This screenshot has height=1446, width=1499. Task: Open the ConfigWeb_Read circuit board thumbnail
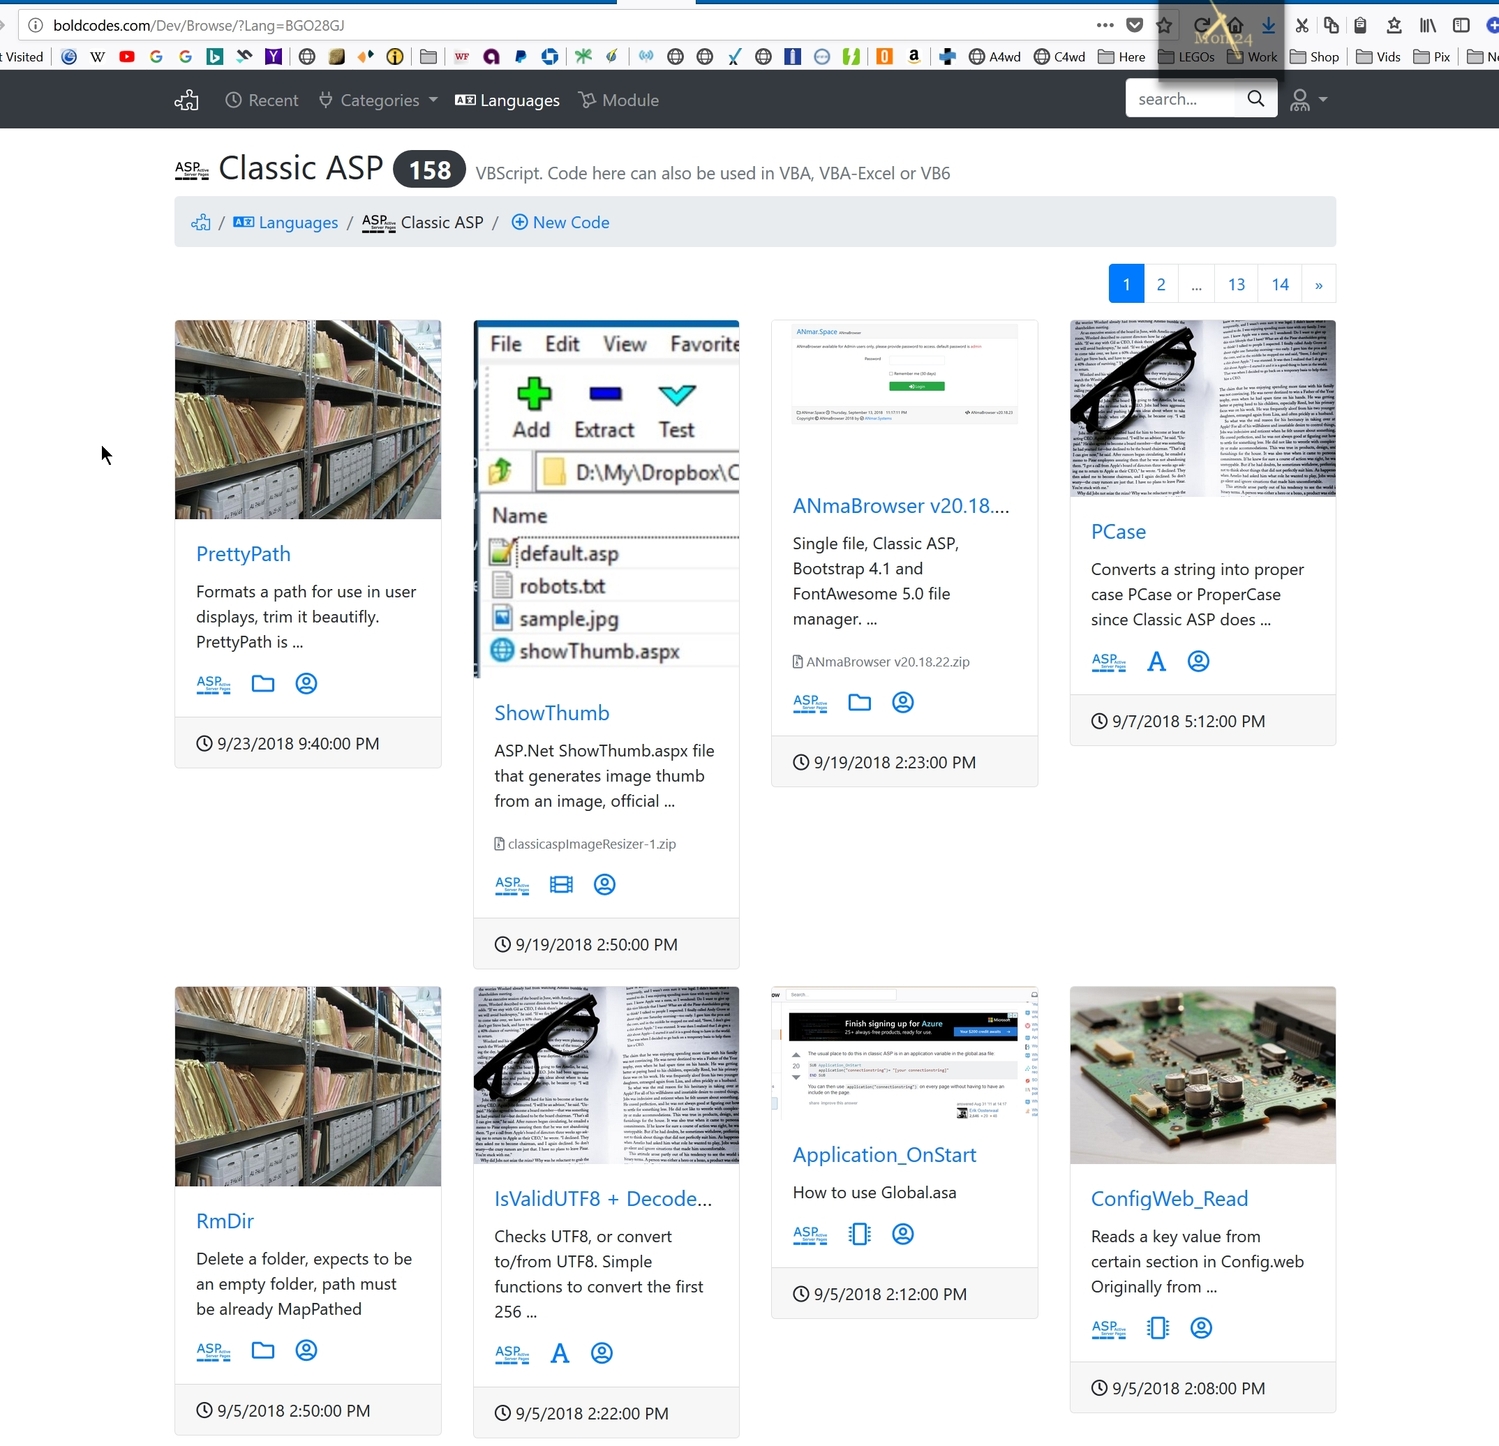(x=1202, y=1075)
